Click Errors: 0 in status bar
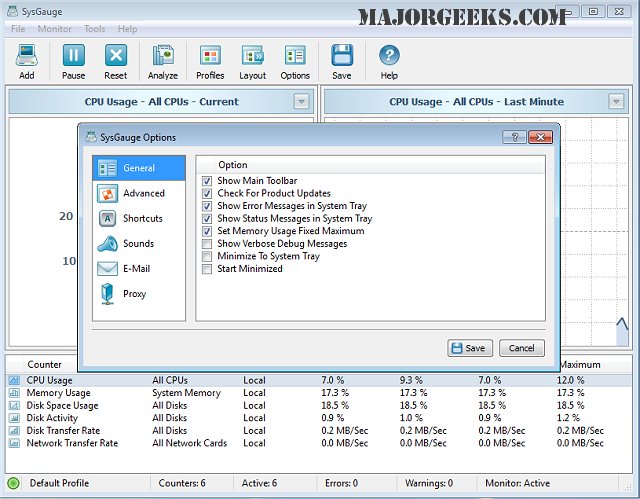 point(341,483)
